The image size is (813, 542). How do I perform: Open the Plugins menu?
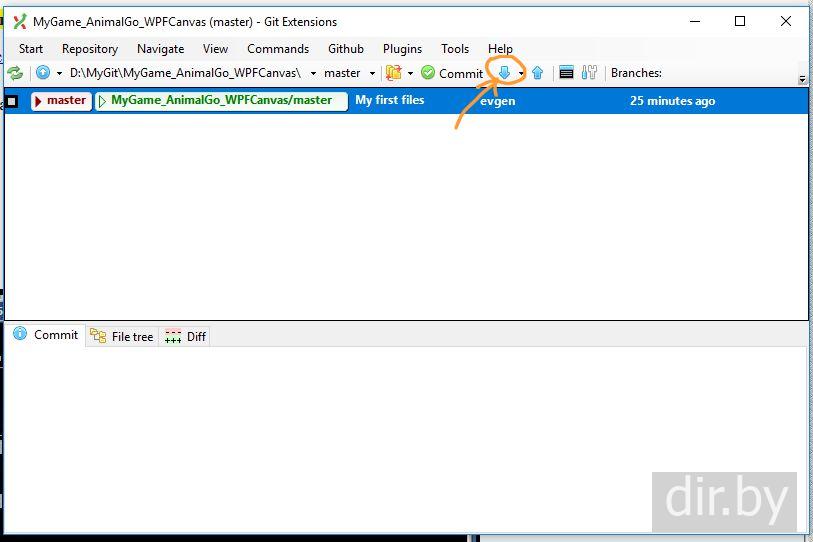tap(402, 49)
